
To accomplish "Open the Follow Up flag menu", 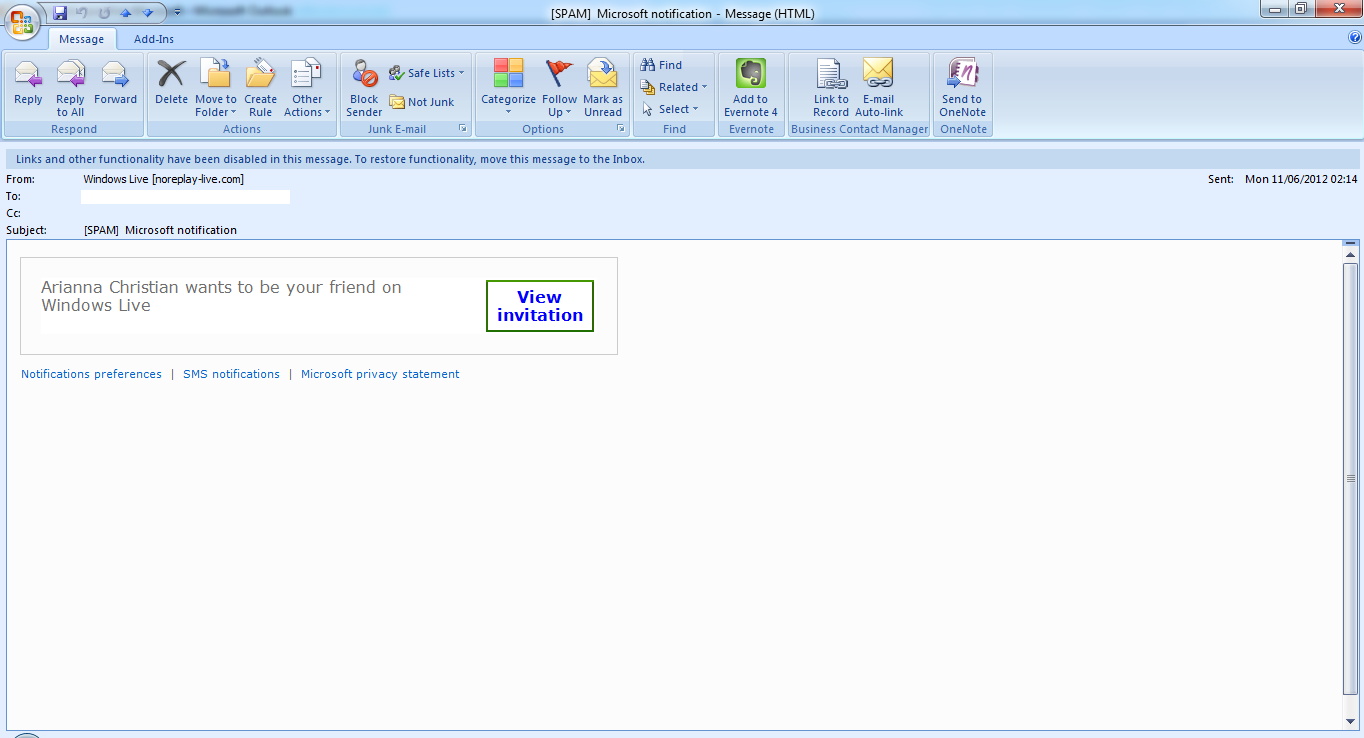I will [x=559, y=87].
